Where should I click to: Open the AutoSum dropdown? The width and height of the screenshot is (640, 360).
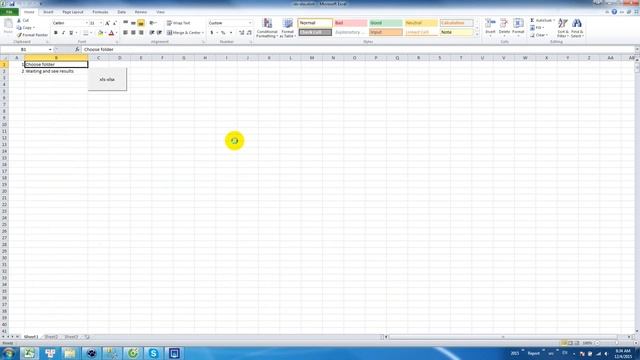tap(554, 20)
